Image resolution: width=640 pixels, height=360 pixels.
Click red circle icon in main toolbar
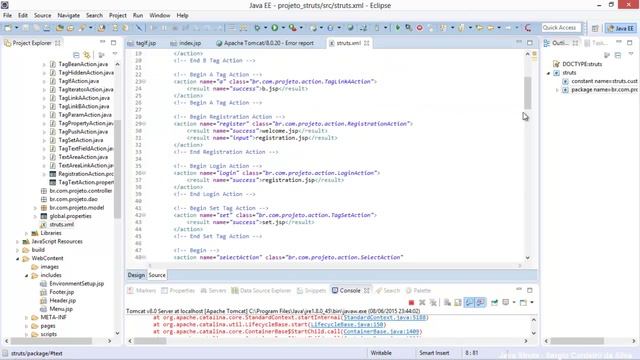coord(419,28)
